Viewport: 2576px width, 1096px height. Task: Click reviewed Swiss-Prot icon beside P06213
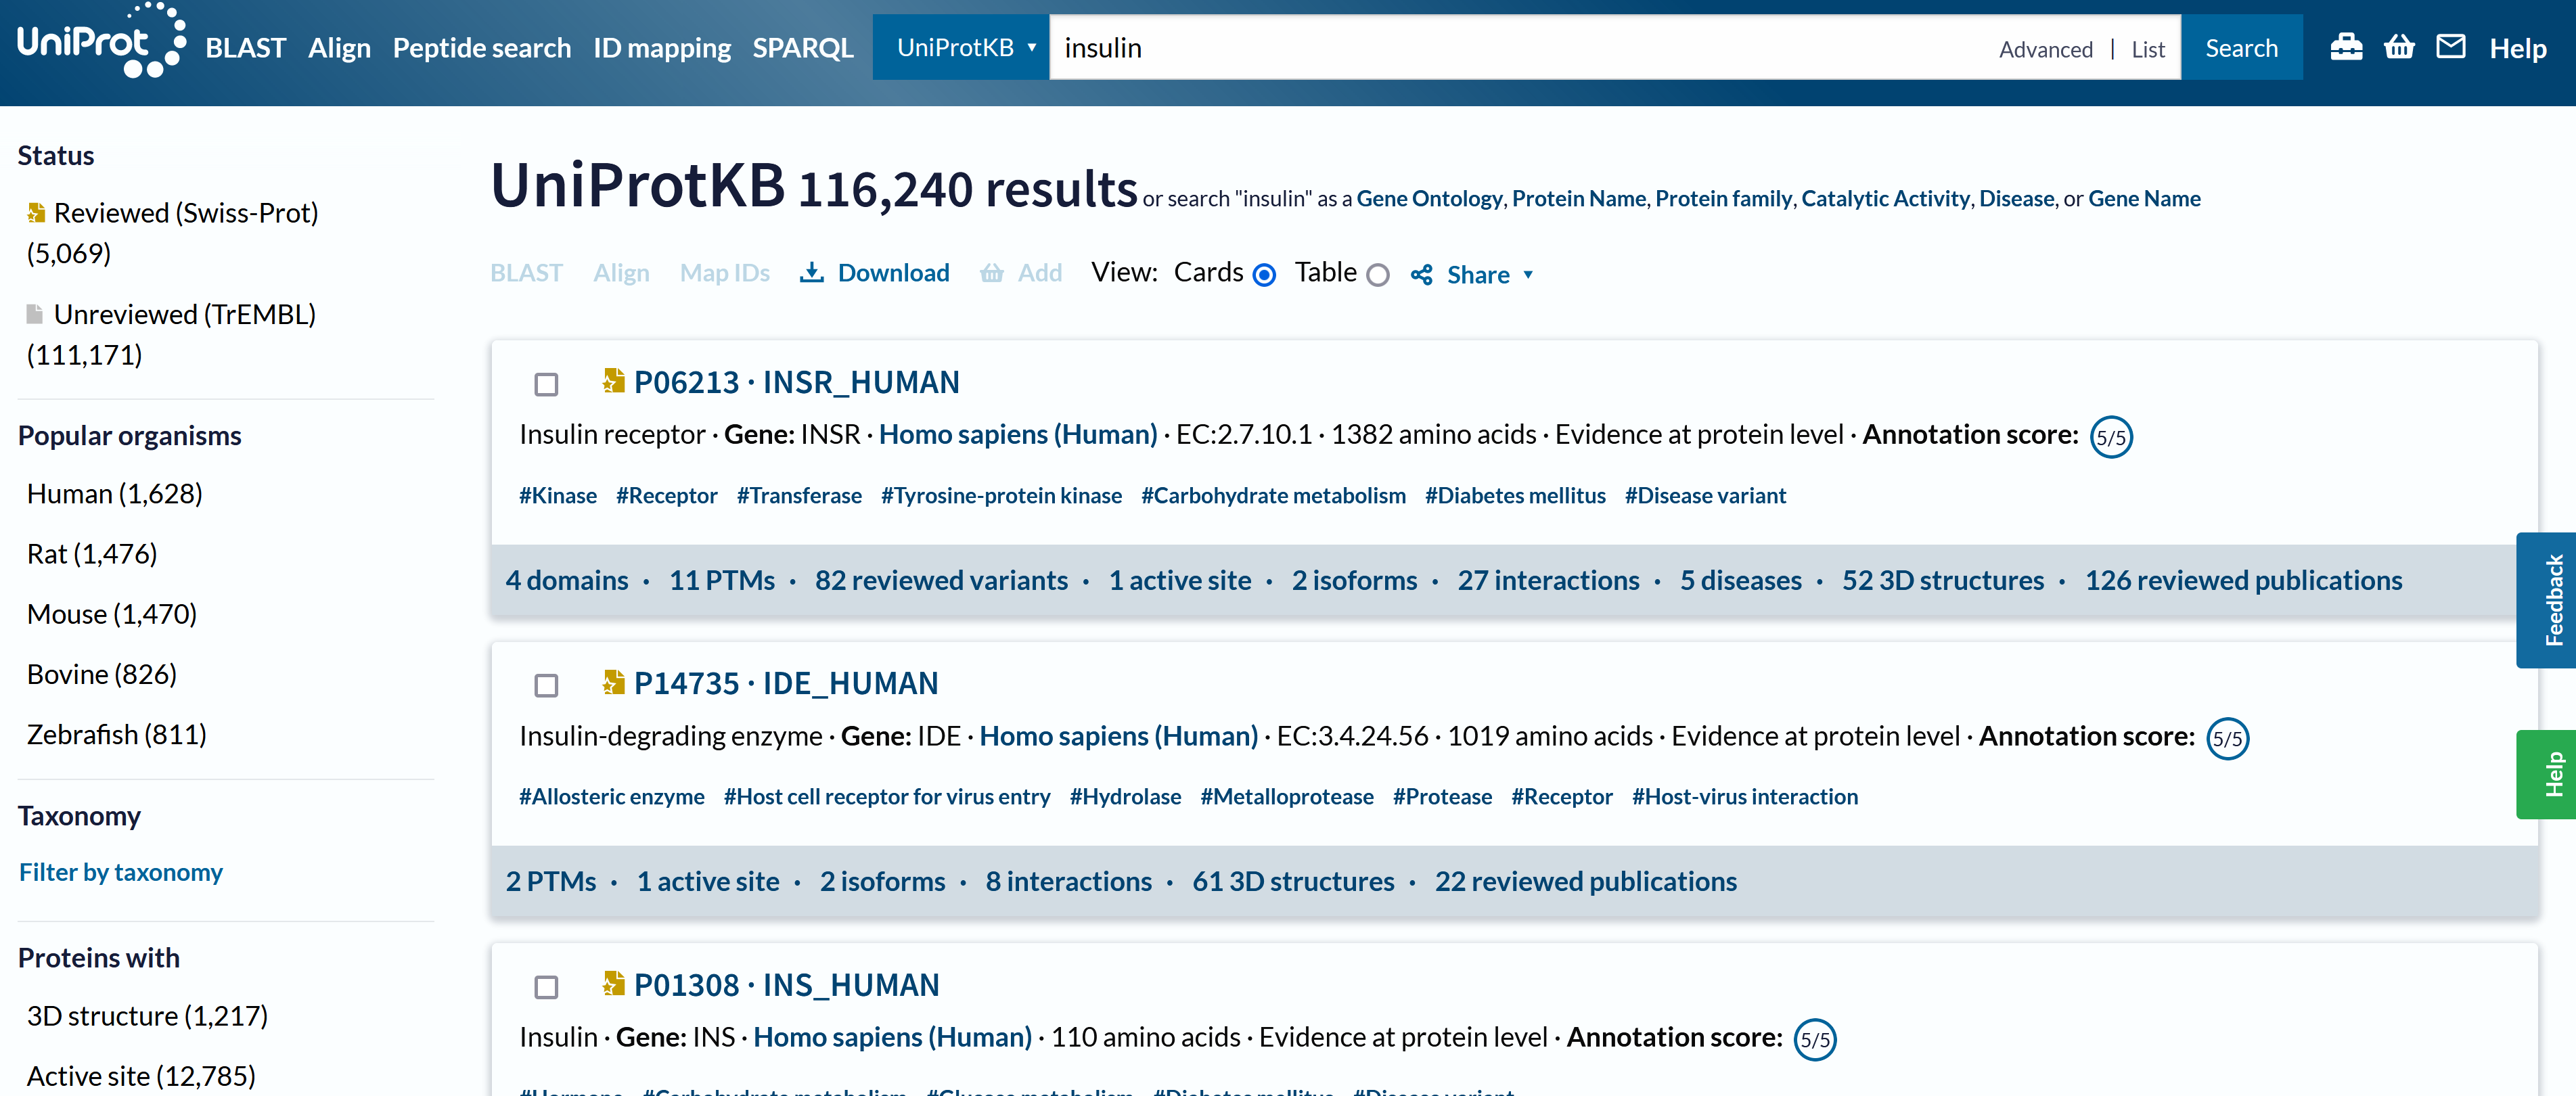[613, 381]
